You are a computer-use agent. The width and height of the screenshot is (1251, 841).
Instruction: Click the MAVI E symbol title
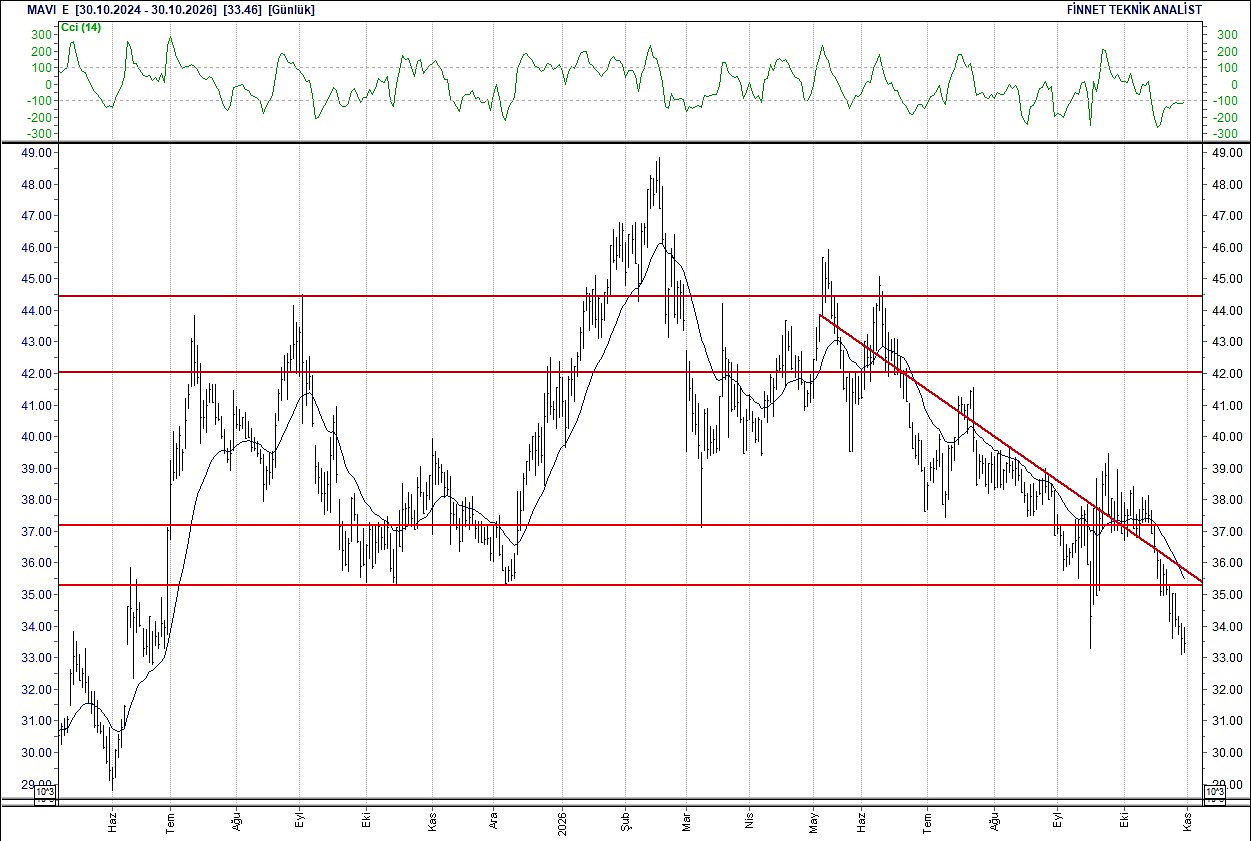pyautogui.click(x=49, y=9)
